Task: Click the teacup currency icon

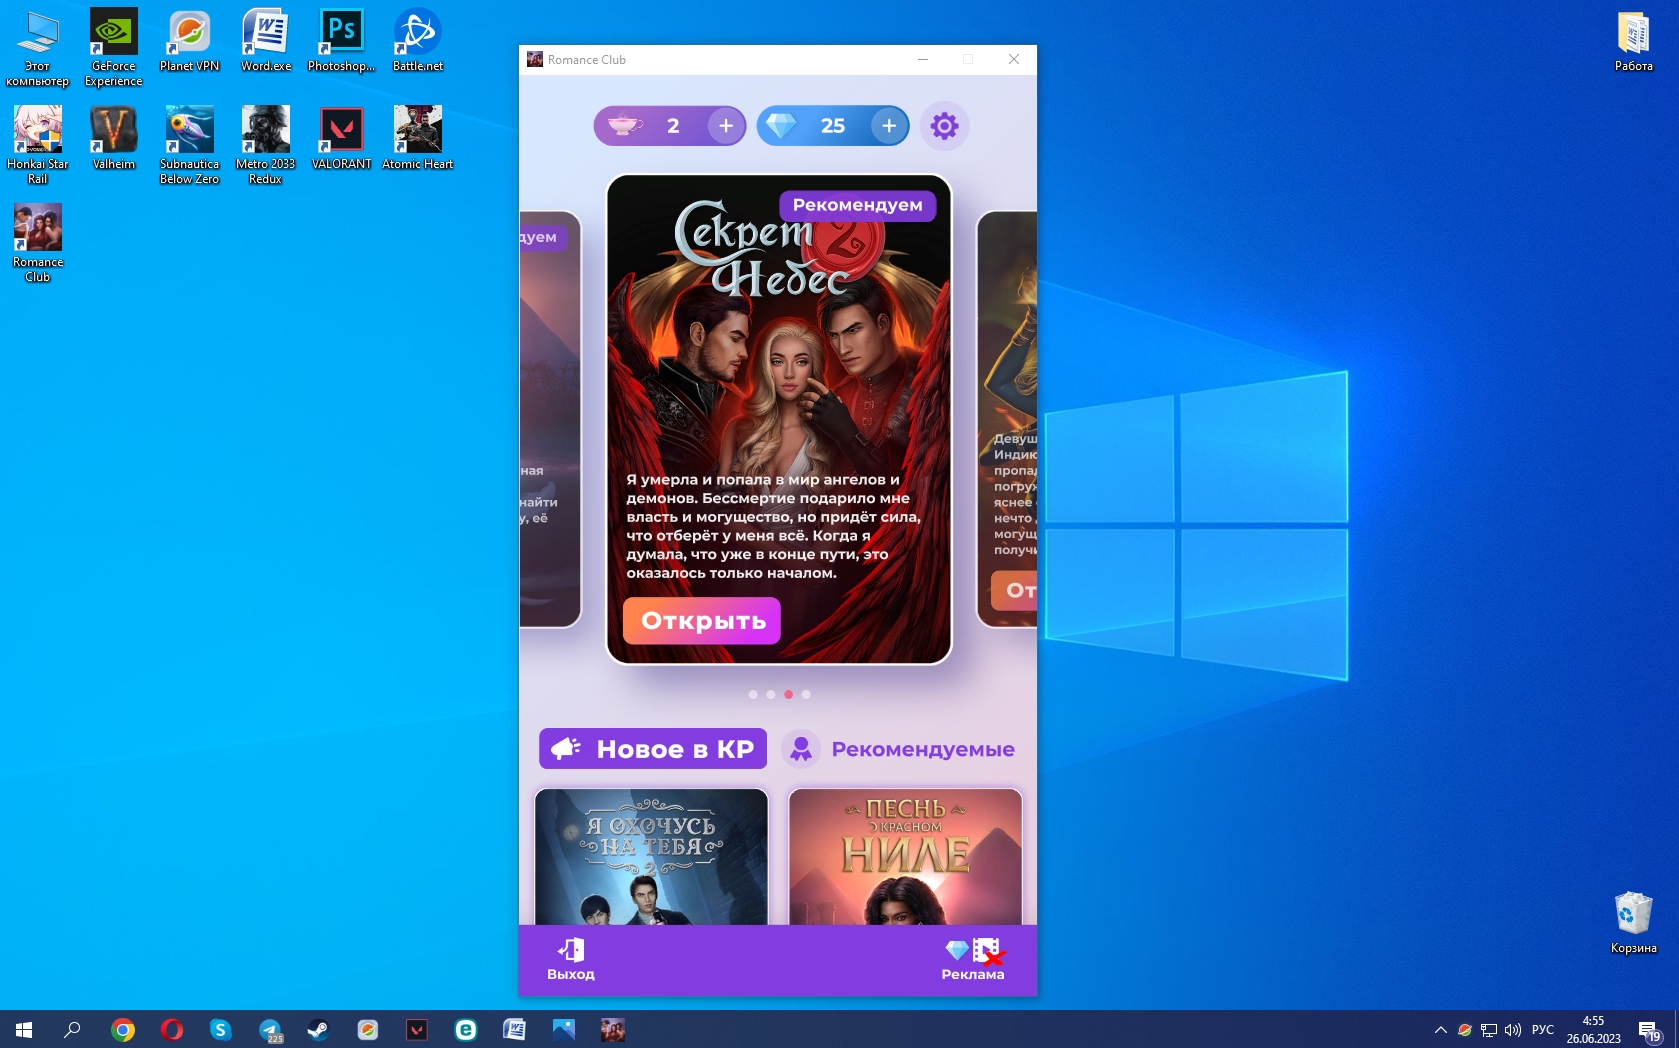Action: (x=625, y=126)
